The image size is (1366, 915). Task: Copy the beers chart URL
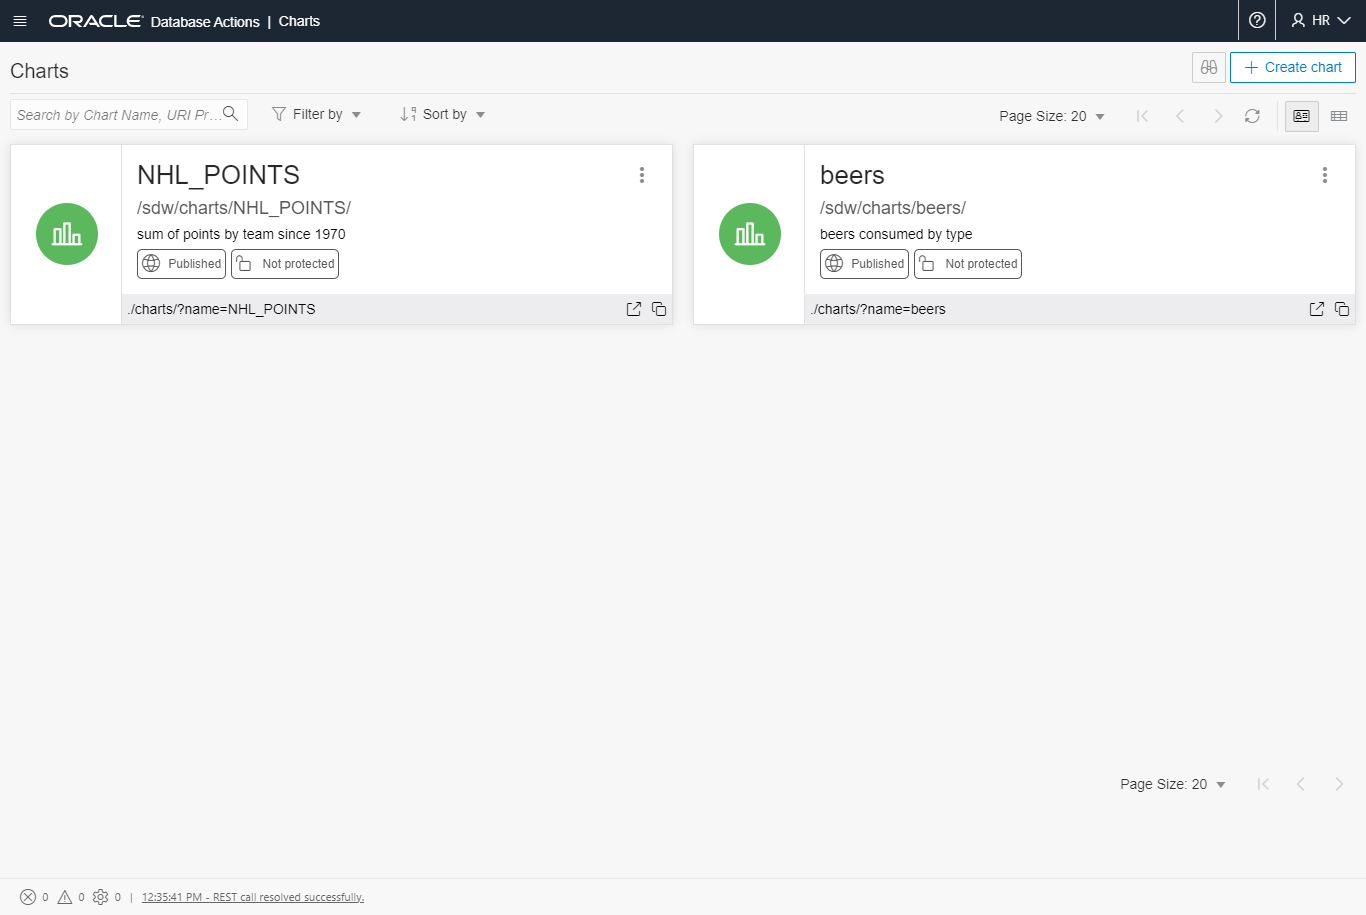pyautogui.click(x=1342, y=309)
